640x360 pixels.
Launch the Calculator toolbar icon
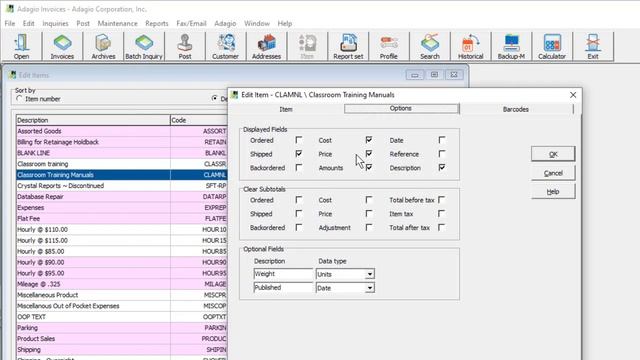[x=552, y=47]
